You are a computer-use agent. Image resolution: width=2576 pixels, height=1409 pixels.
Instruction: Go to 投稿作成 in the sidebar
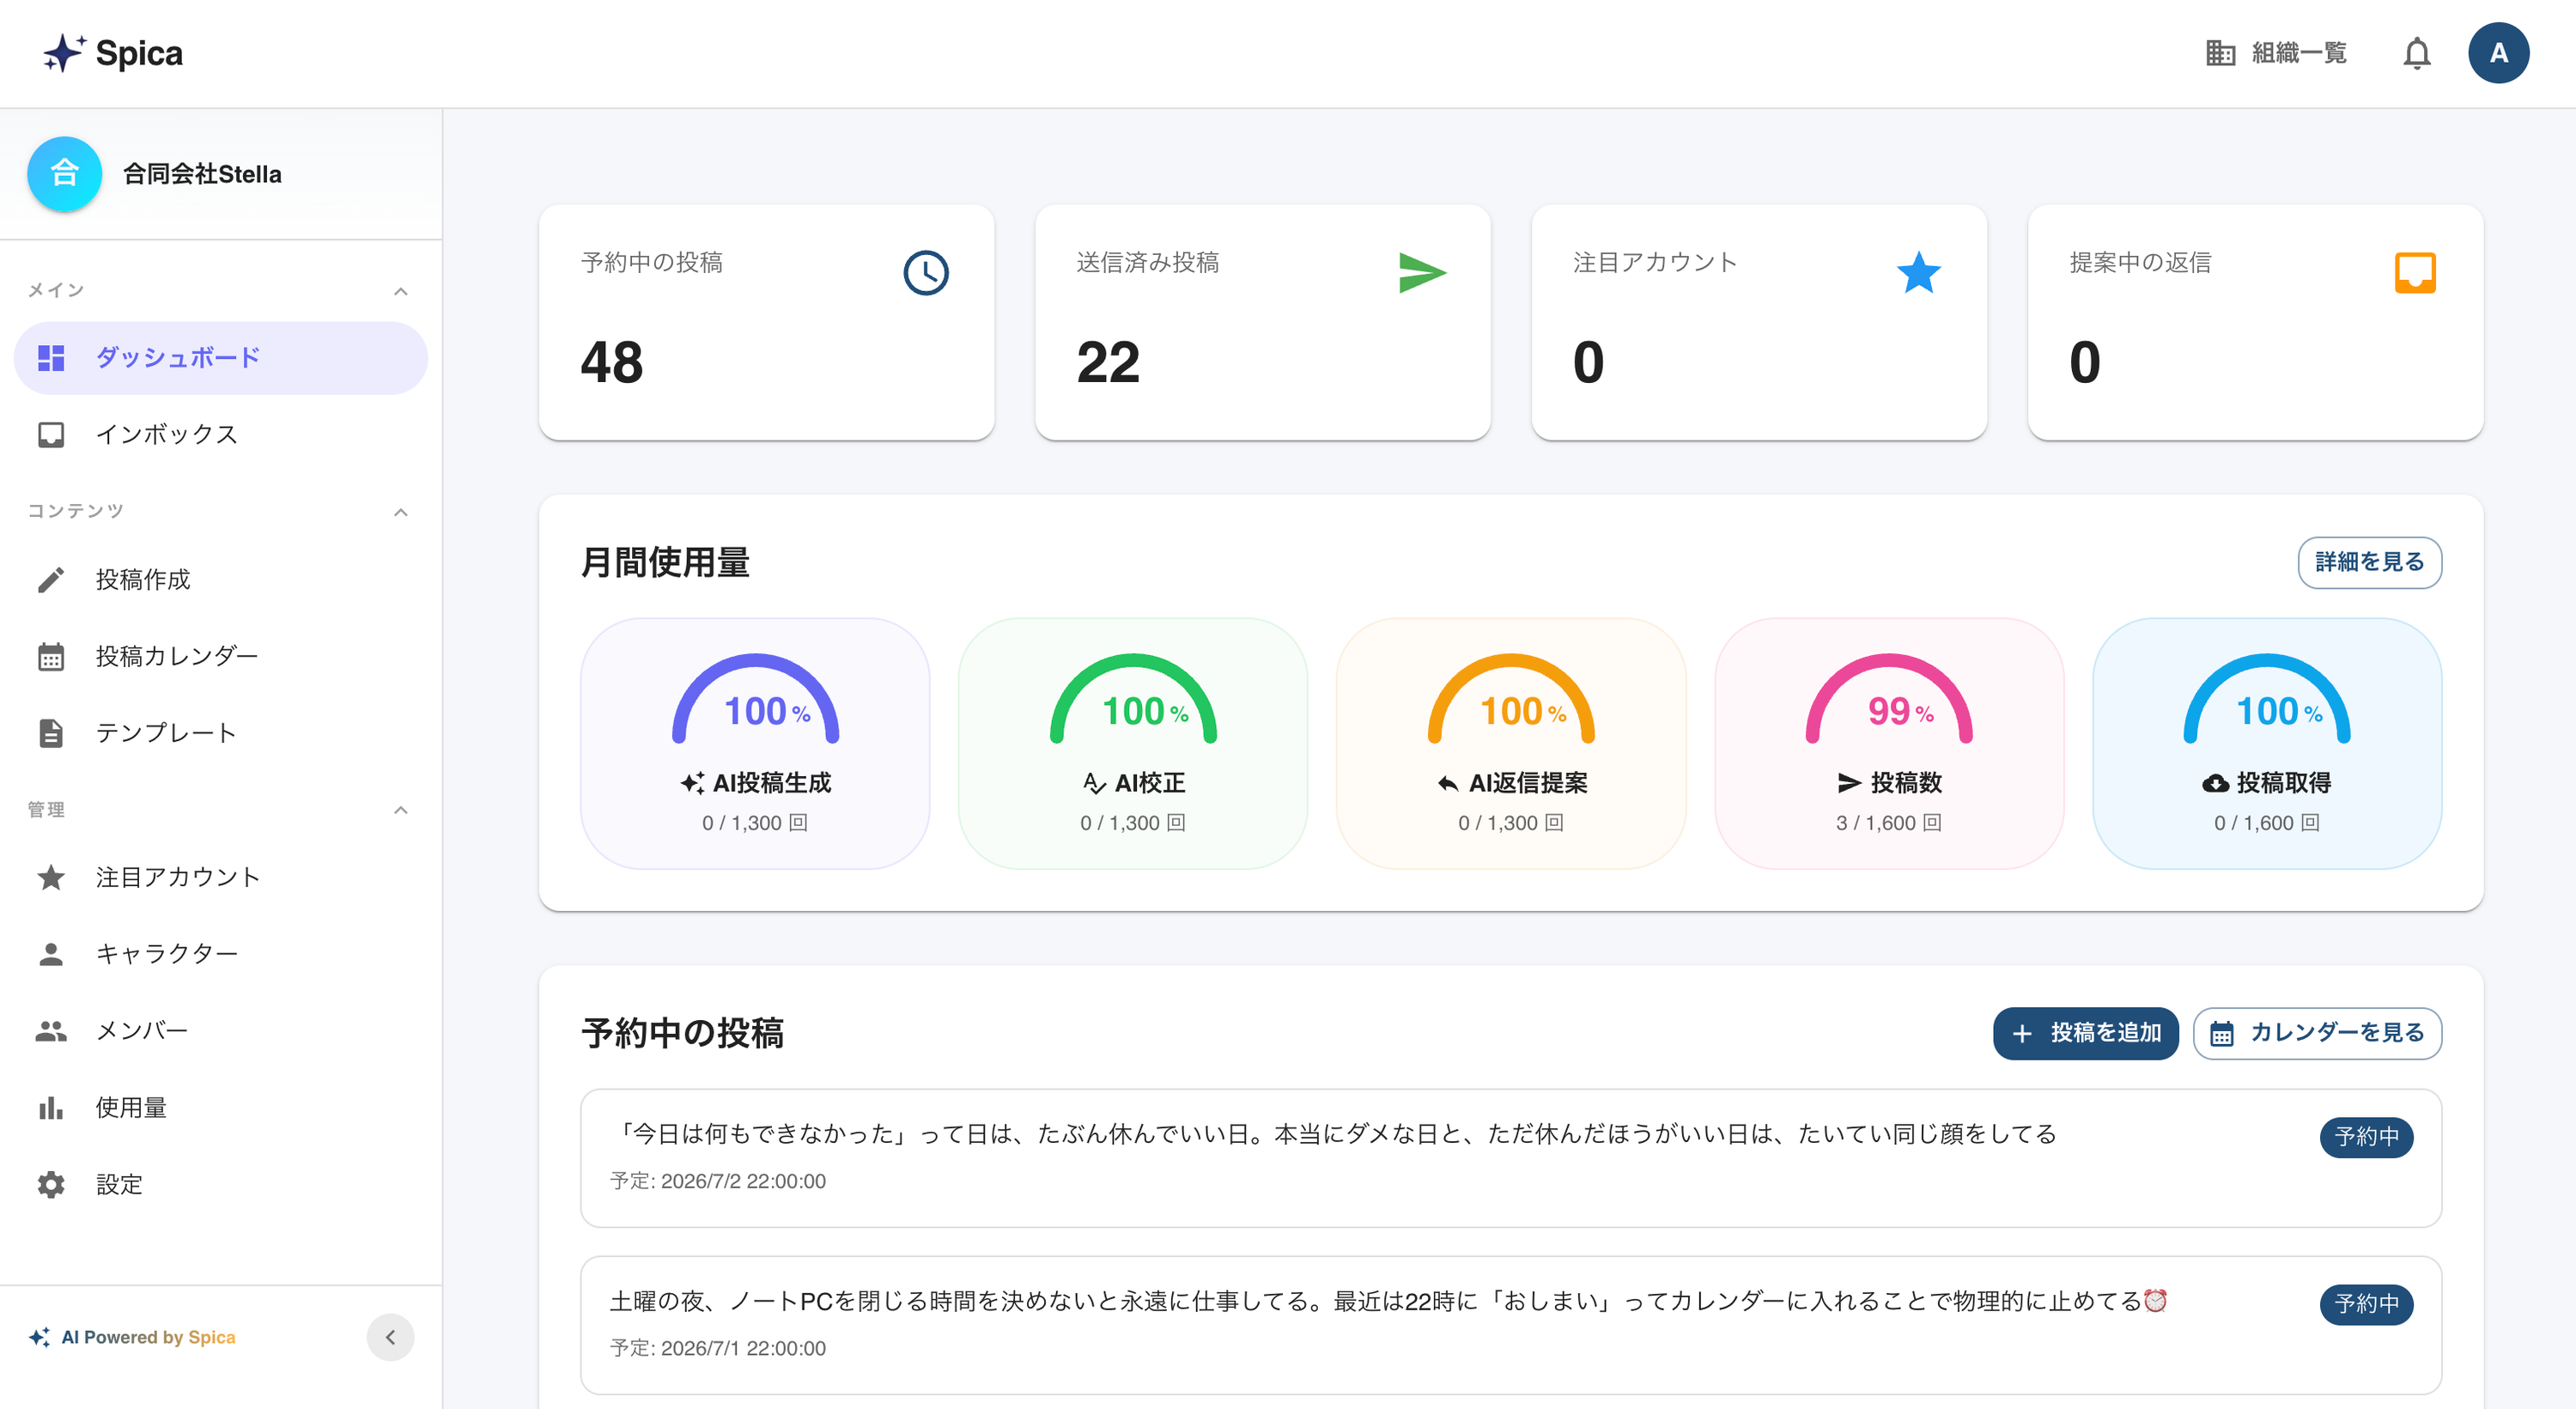(x=220, y=579)
